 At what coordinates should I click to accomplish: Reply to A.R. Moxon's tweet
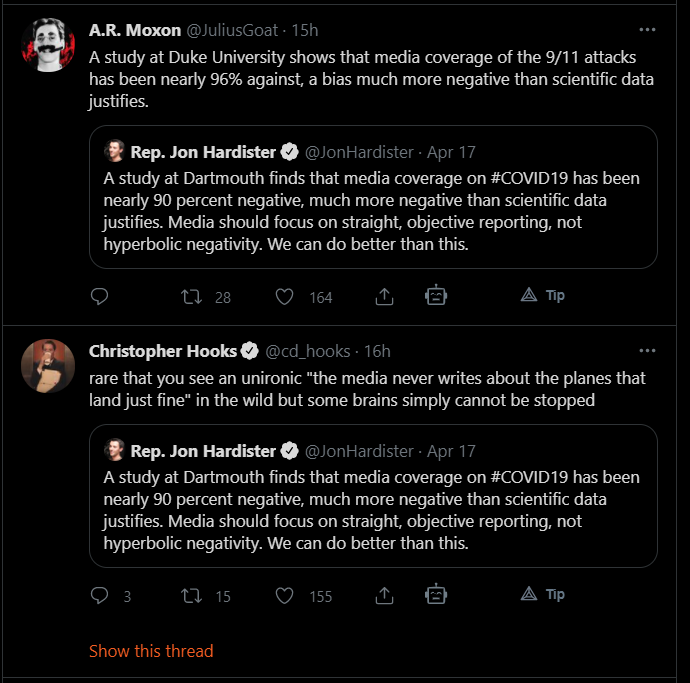click(99, 296)
